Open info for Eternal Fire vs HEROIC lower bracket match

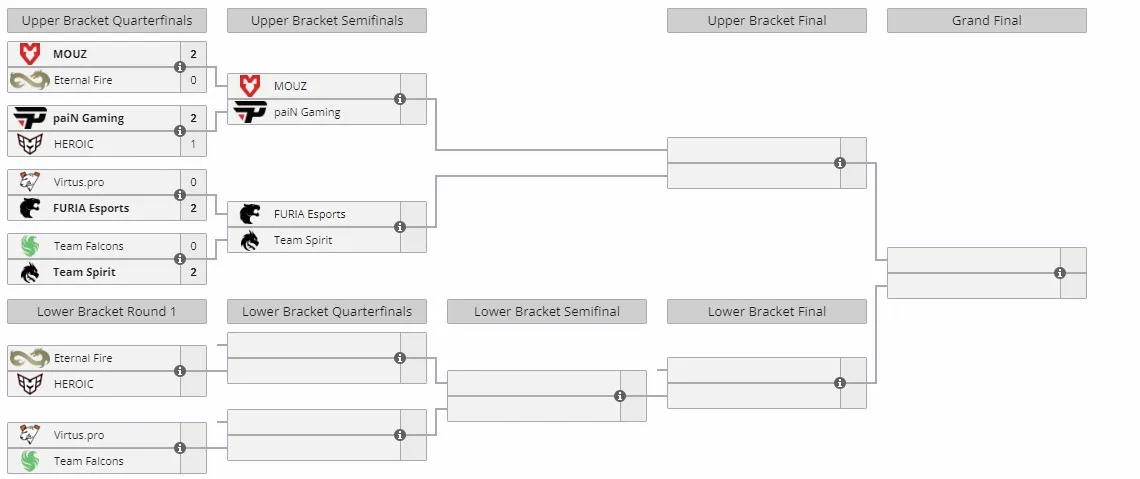tap(180, 371)
